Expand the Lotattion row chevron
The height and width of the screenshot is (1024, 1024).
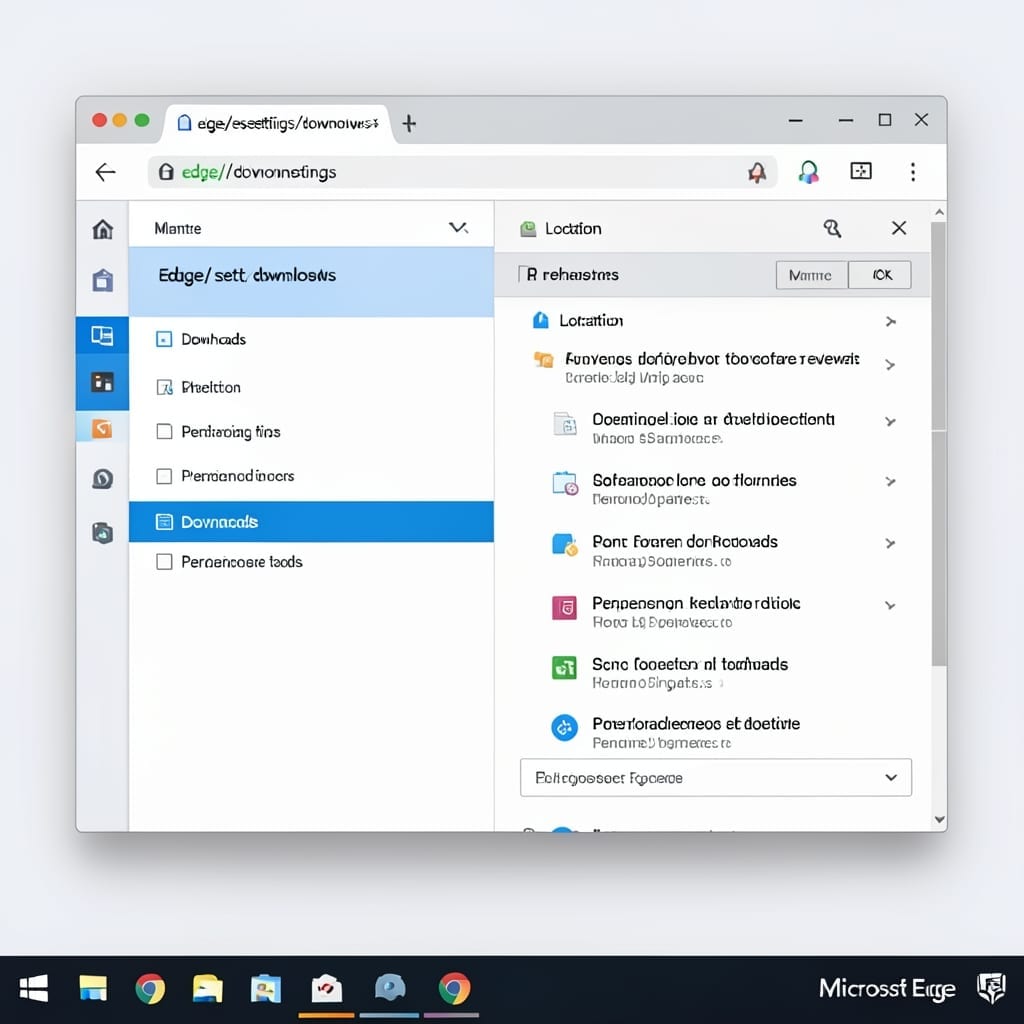[x=890, y=321]
